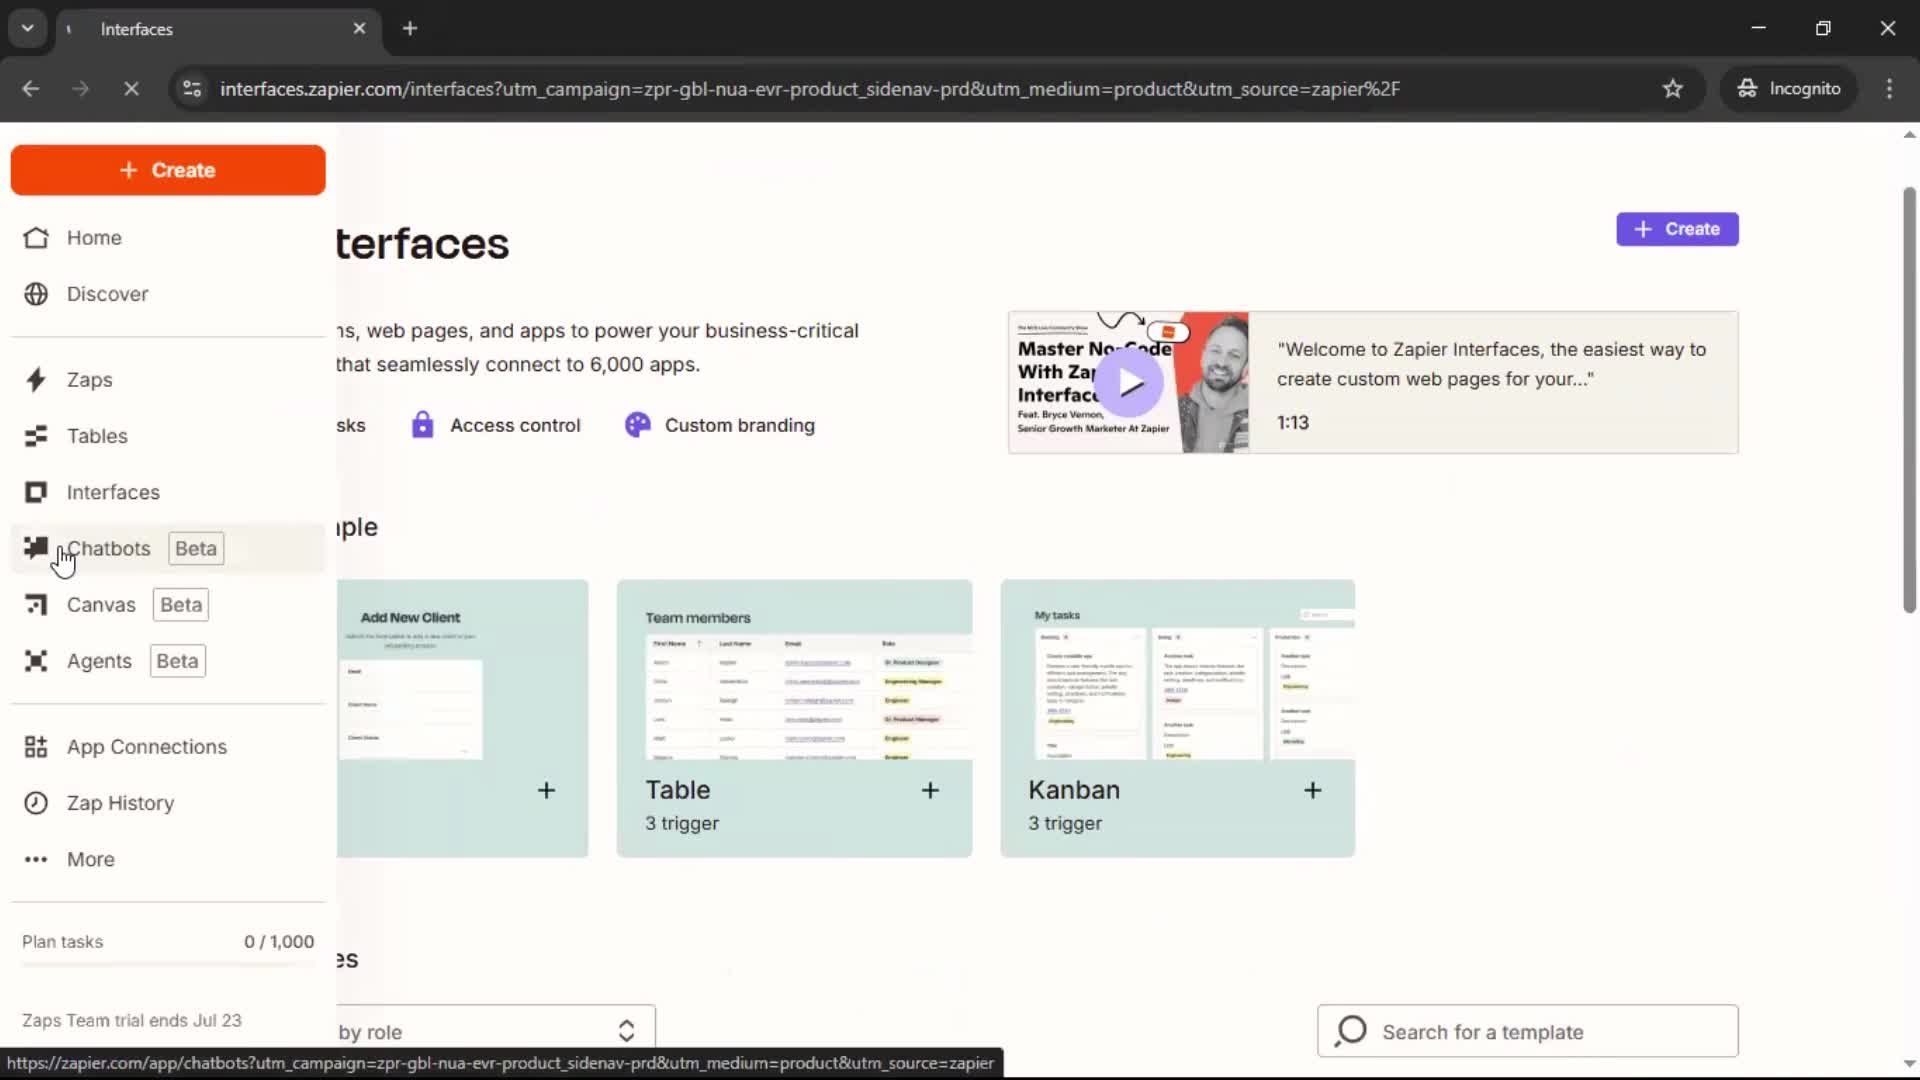Viewport: 1920px width, 1080px height.
Task: Click the Zaps lightning bolt icon
Action: pos(36,380)
